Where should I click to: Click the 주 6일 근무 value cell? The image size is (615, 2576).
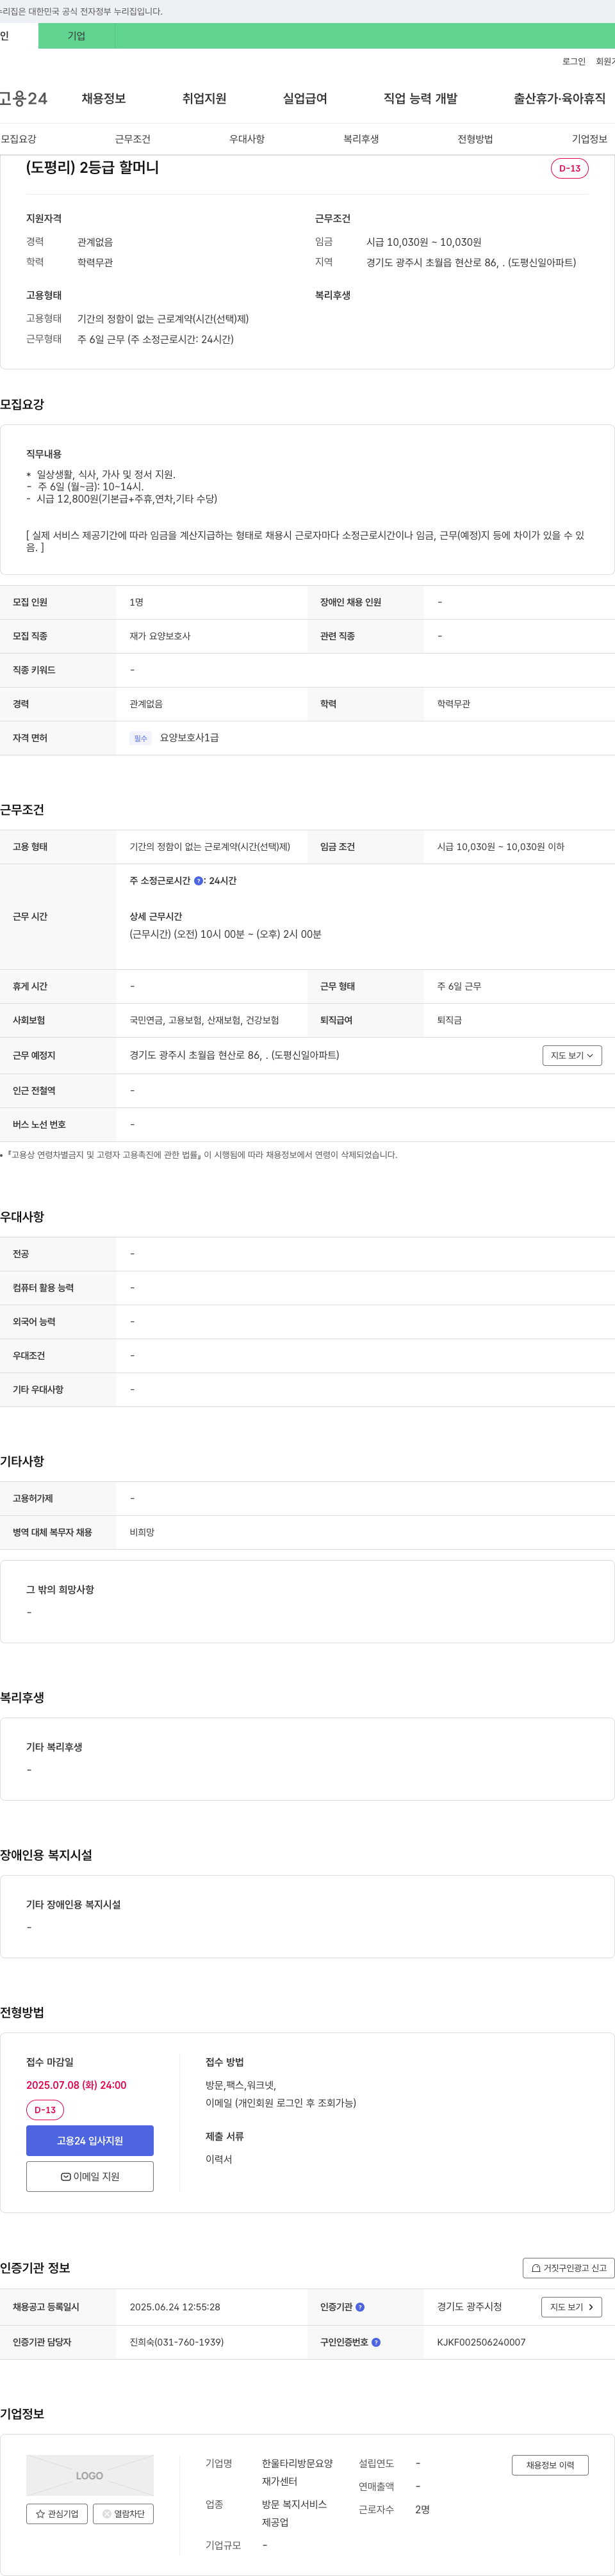(x=459, y=986)
